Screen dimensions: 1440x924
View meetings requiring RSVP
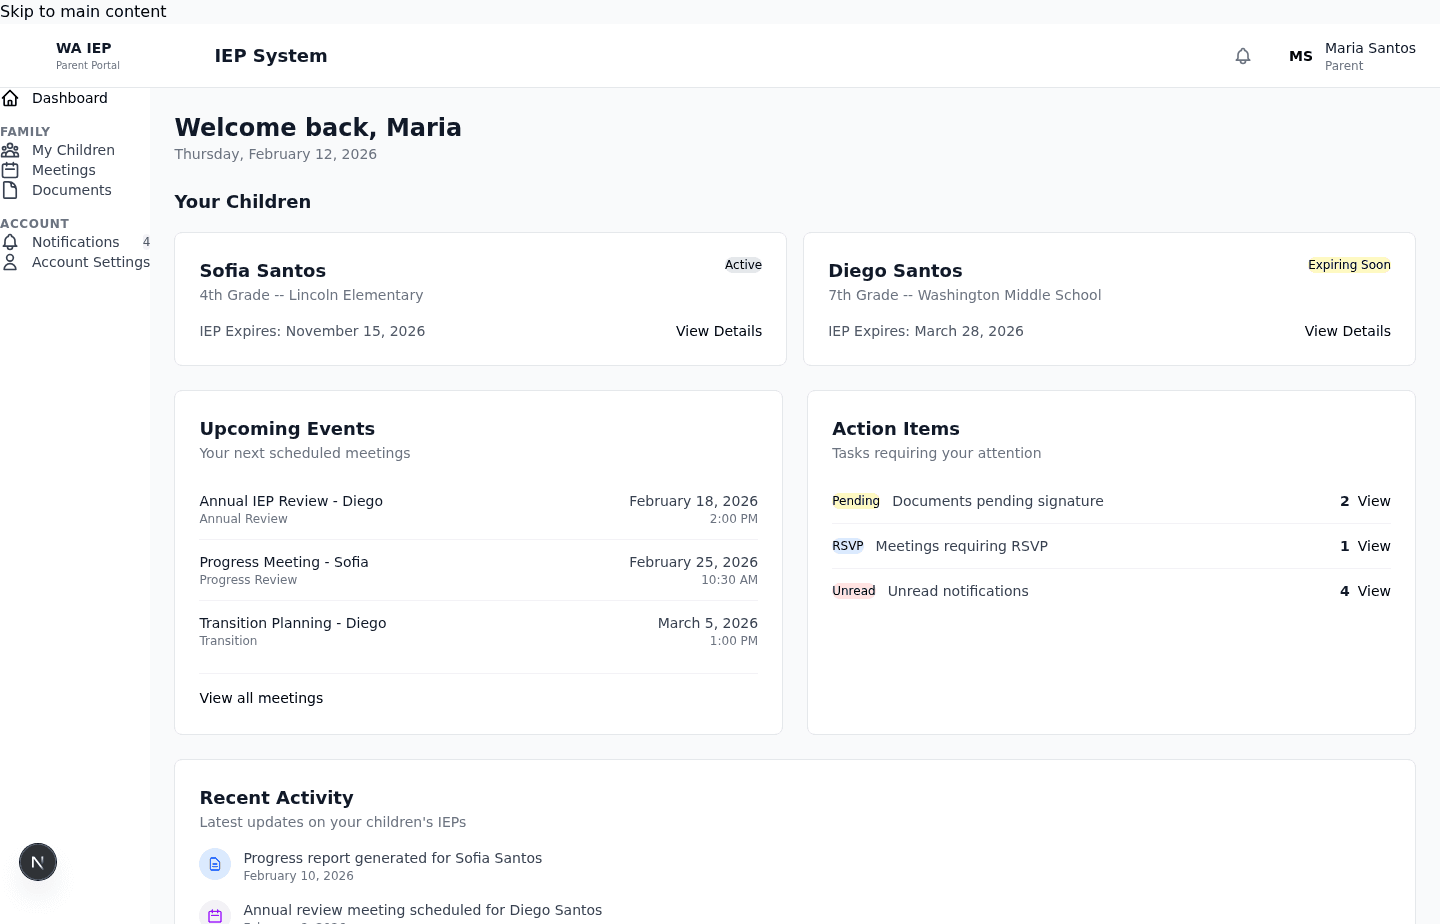tap(1373, 546)
